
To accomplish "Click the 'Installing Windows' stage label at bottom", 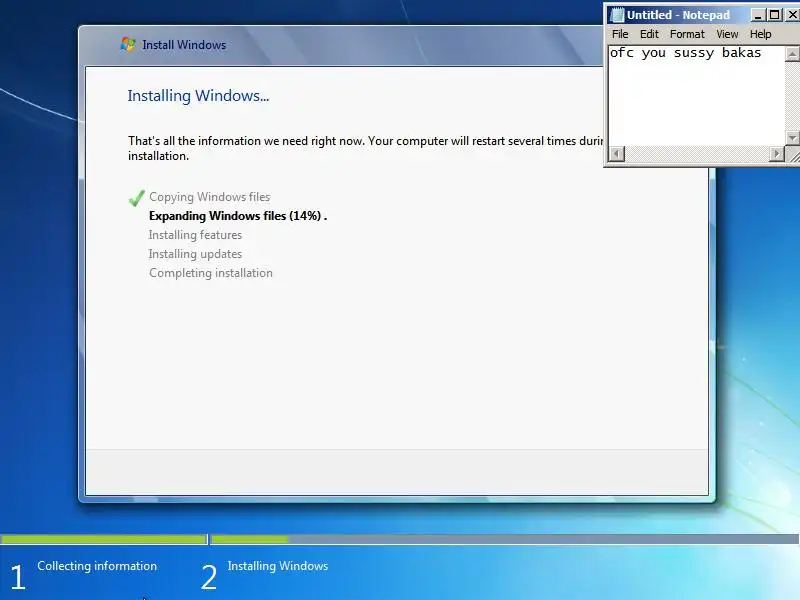I will 278,566.
